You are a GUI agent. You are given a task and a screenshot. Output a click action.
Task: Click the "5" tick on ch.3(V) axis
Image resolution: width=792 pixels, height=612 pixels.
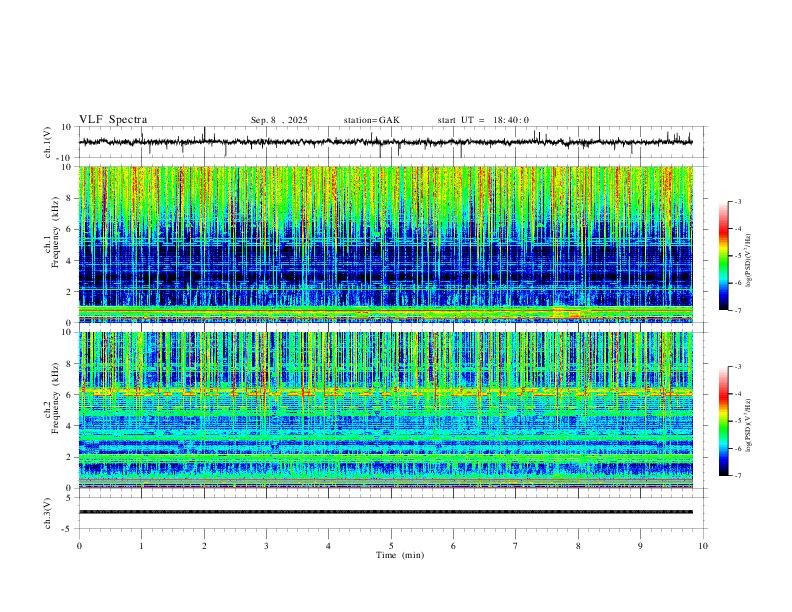(70, 497)
